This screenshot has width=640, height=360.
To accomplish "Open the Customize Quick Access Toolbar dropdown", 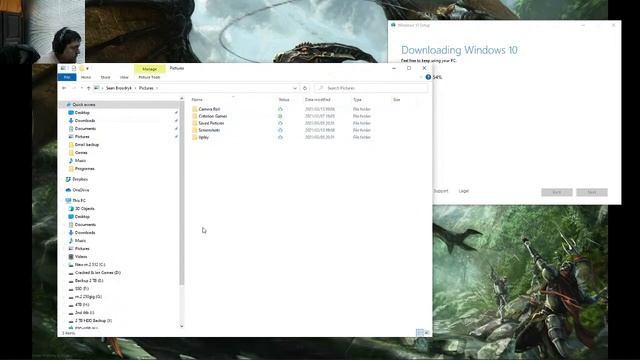I will click(x=87, y=69).
